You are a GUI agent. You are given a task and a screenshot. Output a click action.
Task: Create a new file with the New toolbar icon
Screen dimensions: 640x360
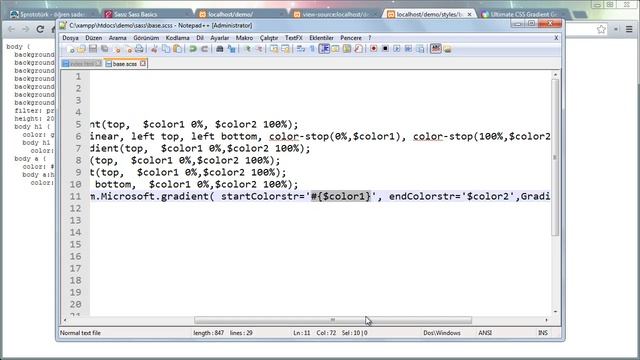coord(71,49)
